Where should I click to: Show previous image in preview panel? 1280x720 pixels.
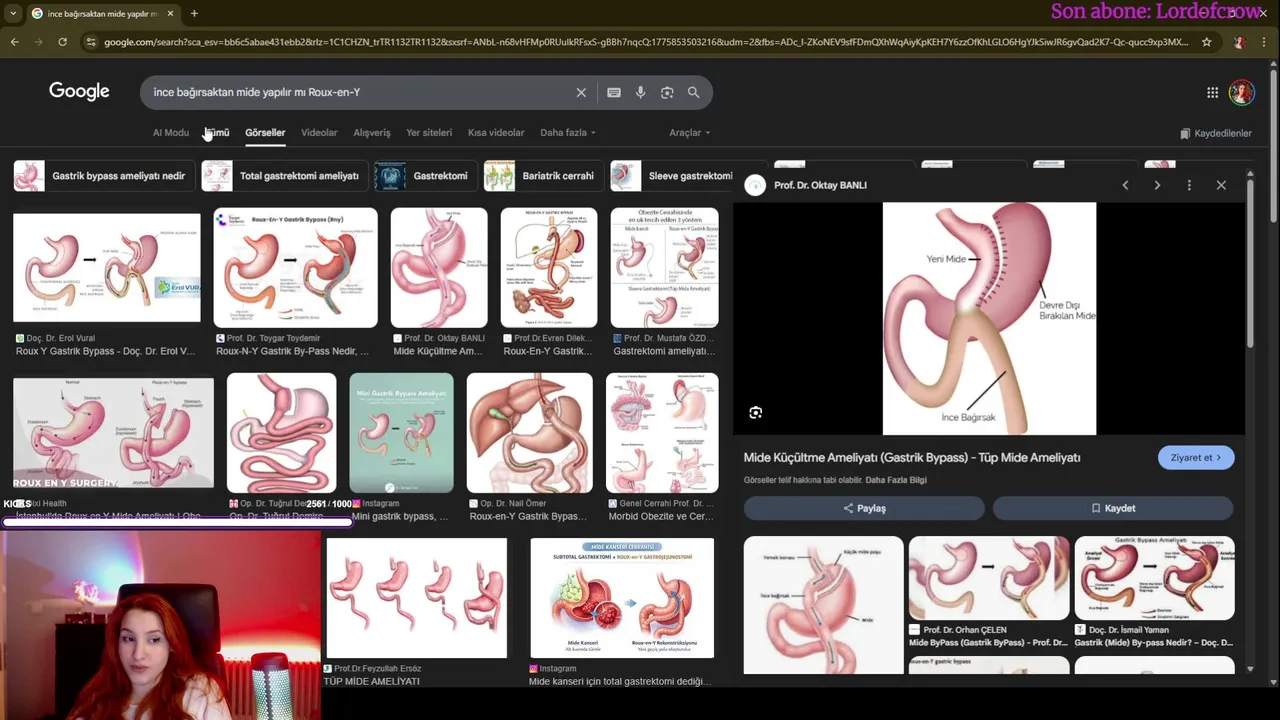[x=1125, y=185]
